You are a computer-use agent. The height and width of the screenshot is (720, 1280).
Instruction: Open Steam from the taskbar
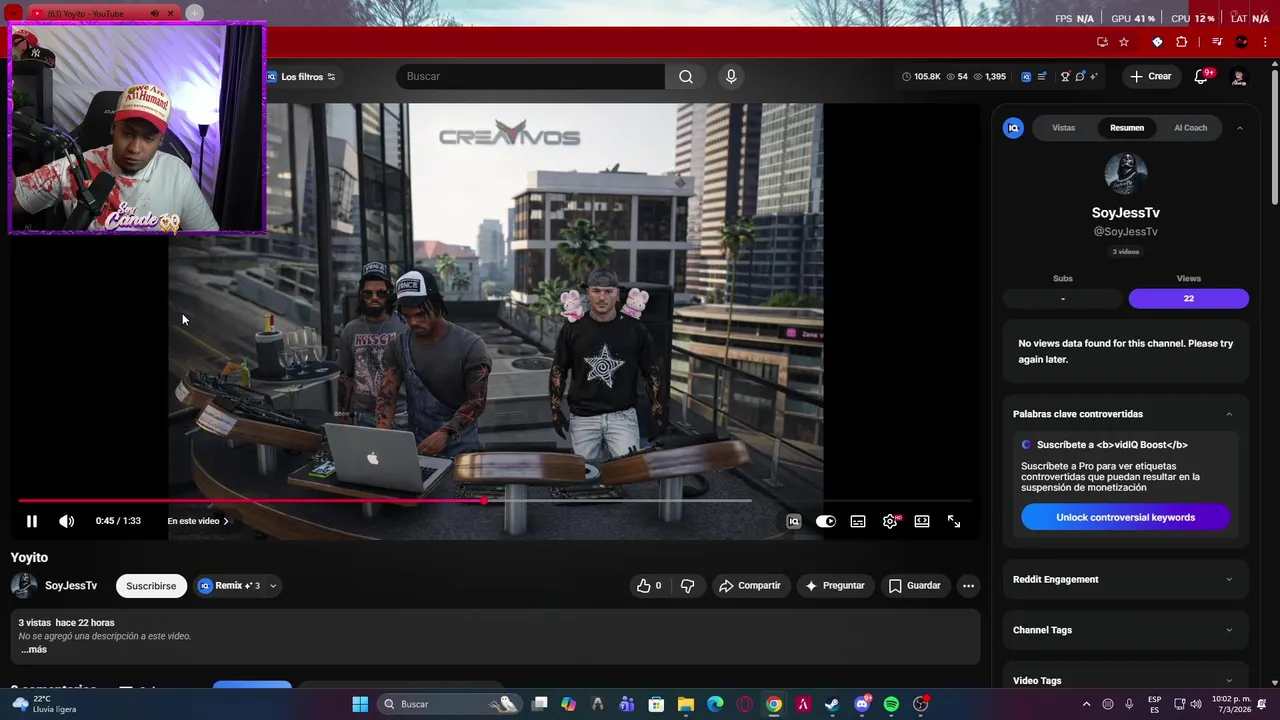[x=832, y=704]
